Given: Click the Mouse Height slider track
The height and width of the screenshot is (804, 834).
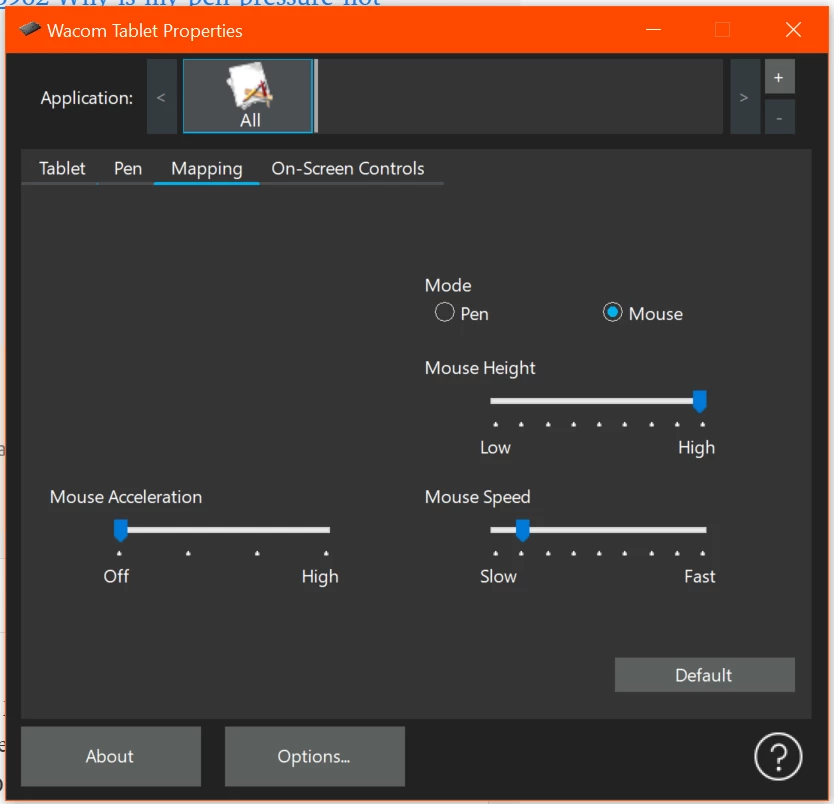Looking at the screenshot, I should pos(598,401).
